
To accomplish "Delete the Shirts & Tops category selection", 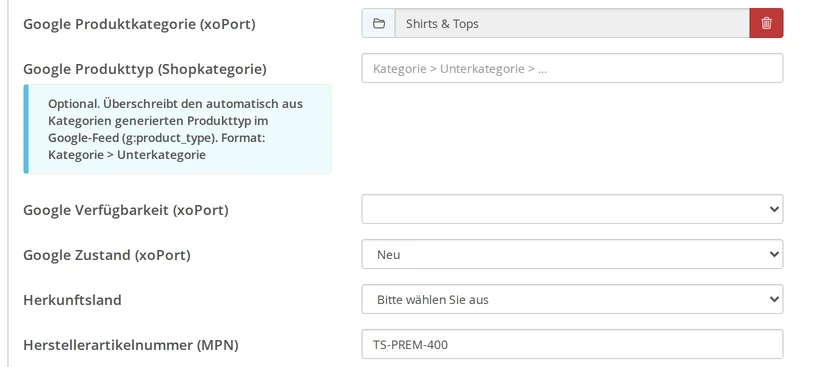I will [766, 23].
